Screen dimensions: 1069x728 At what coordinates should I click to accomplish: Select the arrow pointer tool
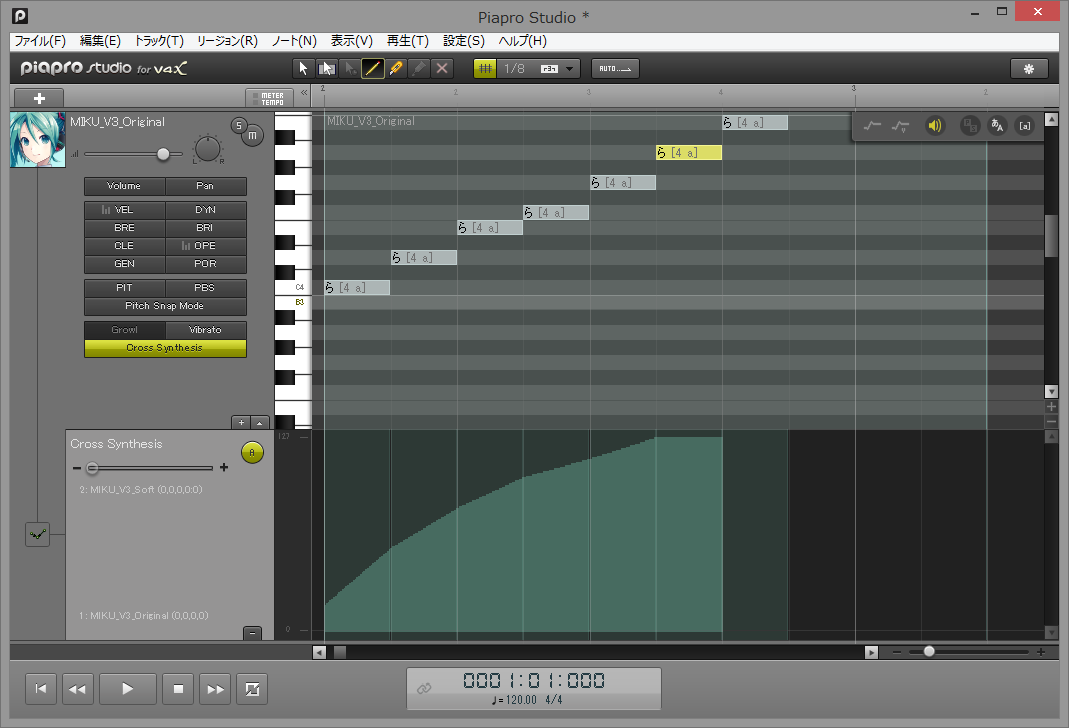(x=303, y=68)
